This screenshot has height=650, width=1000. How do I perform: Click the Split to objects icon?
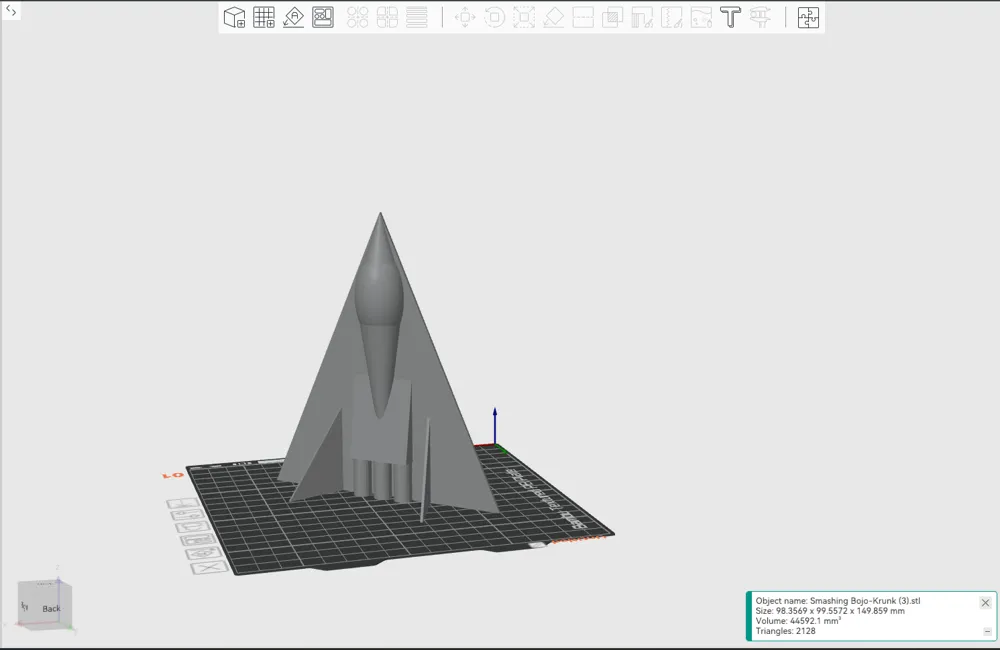pos(358,17)
